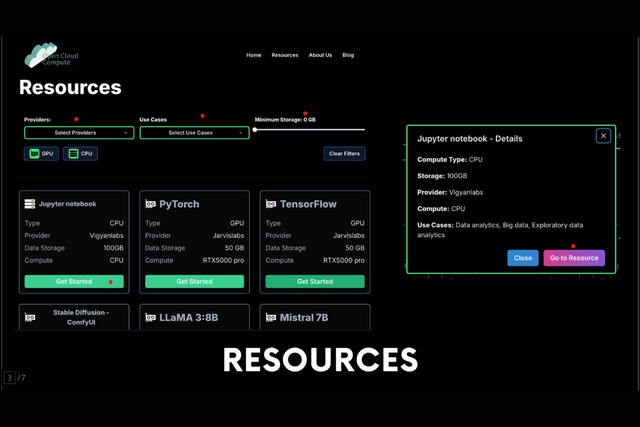Viewport: 640px width, 427px height.
Task: Click the PyTorch GPU card icon
Action: [x=151, y=204]
